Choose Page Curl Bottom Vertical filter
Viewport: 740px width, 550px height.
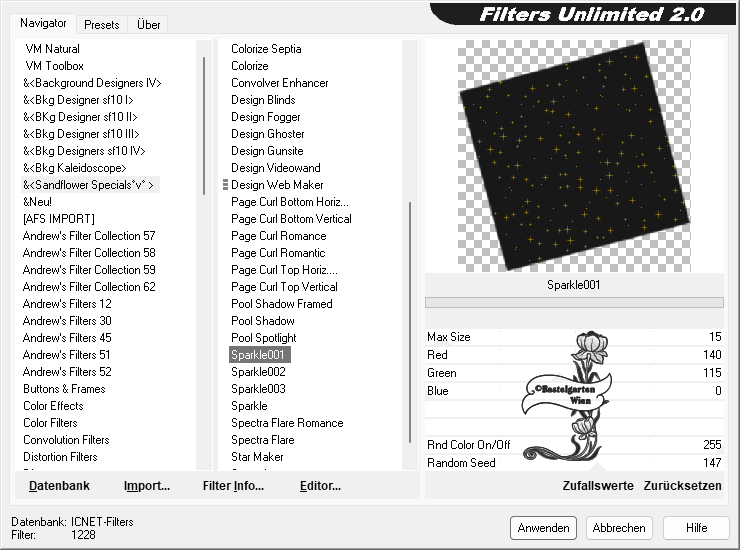(x=291, y=219)
